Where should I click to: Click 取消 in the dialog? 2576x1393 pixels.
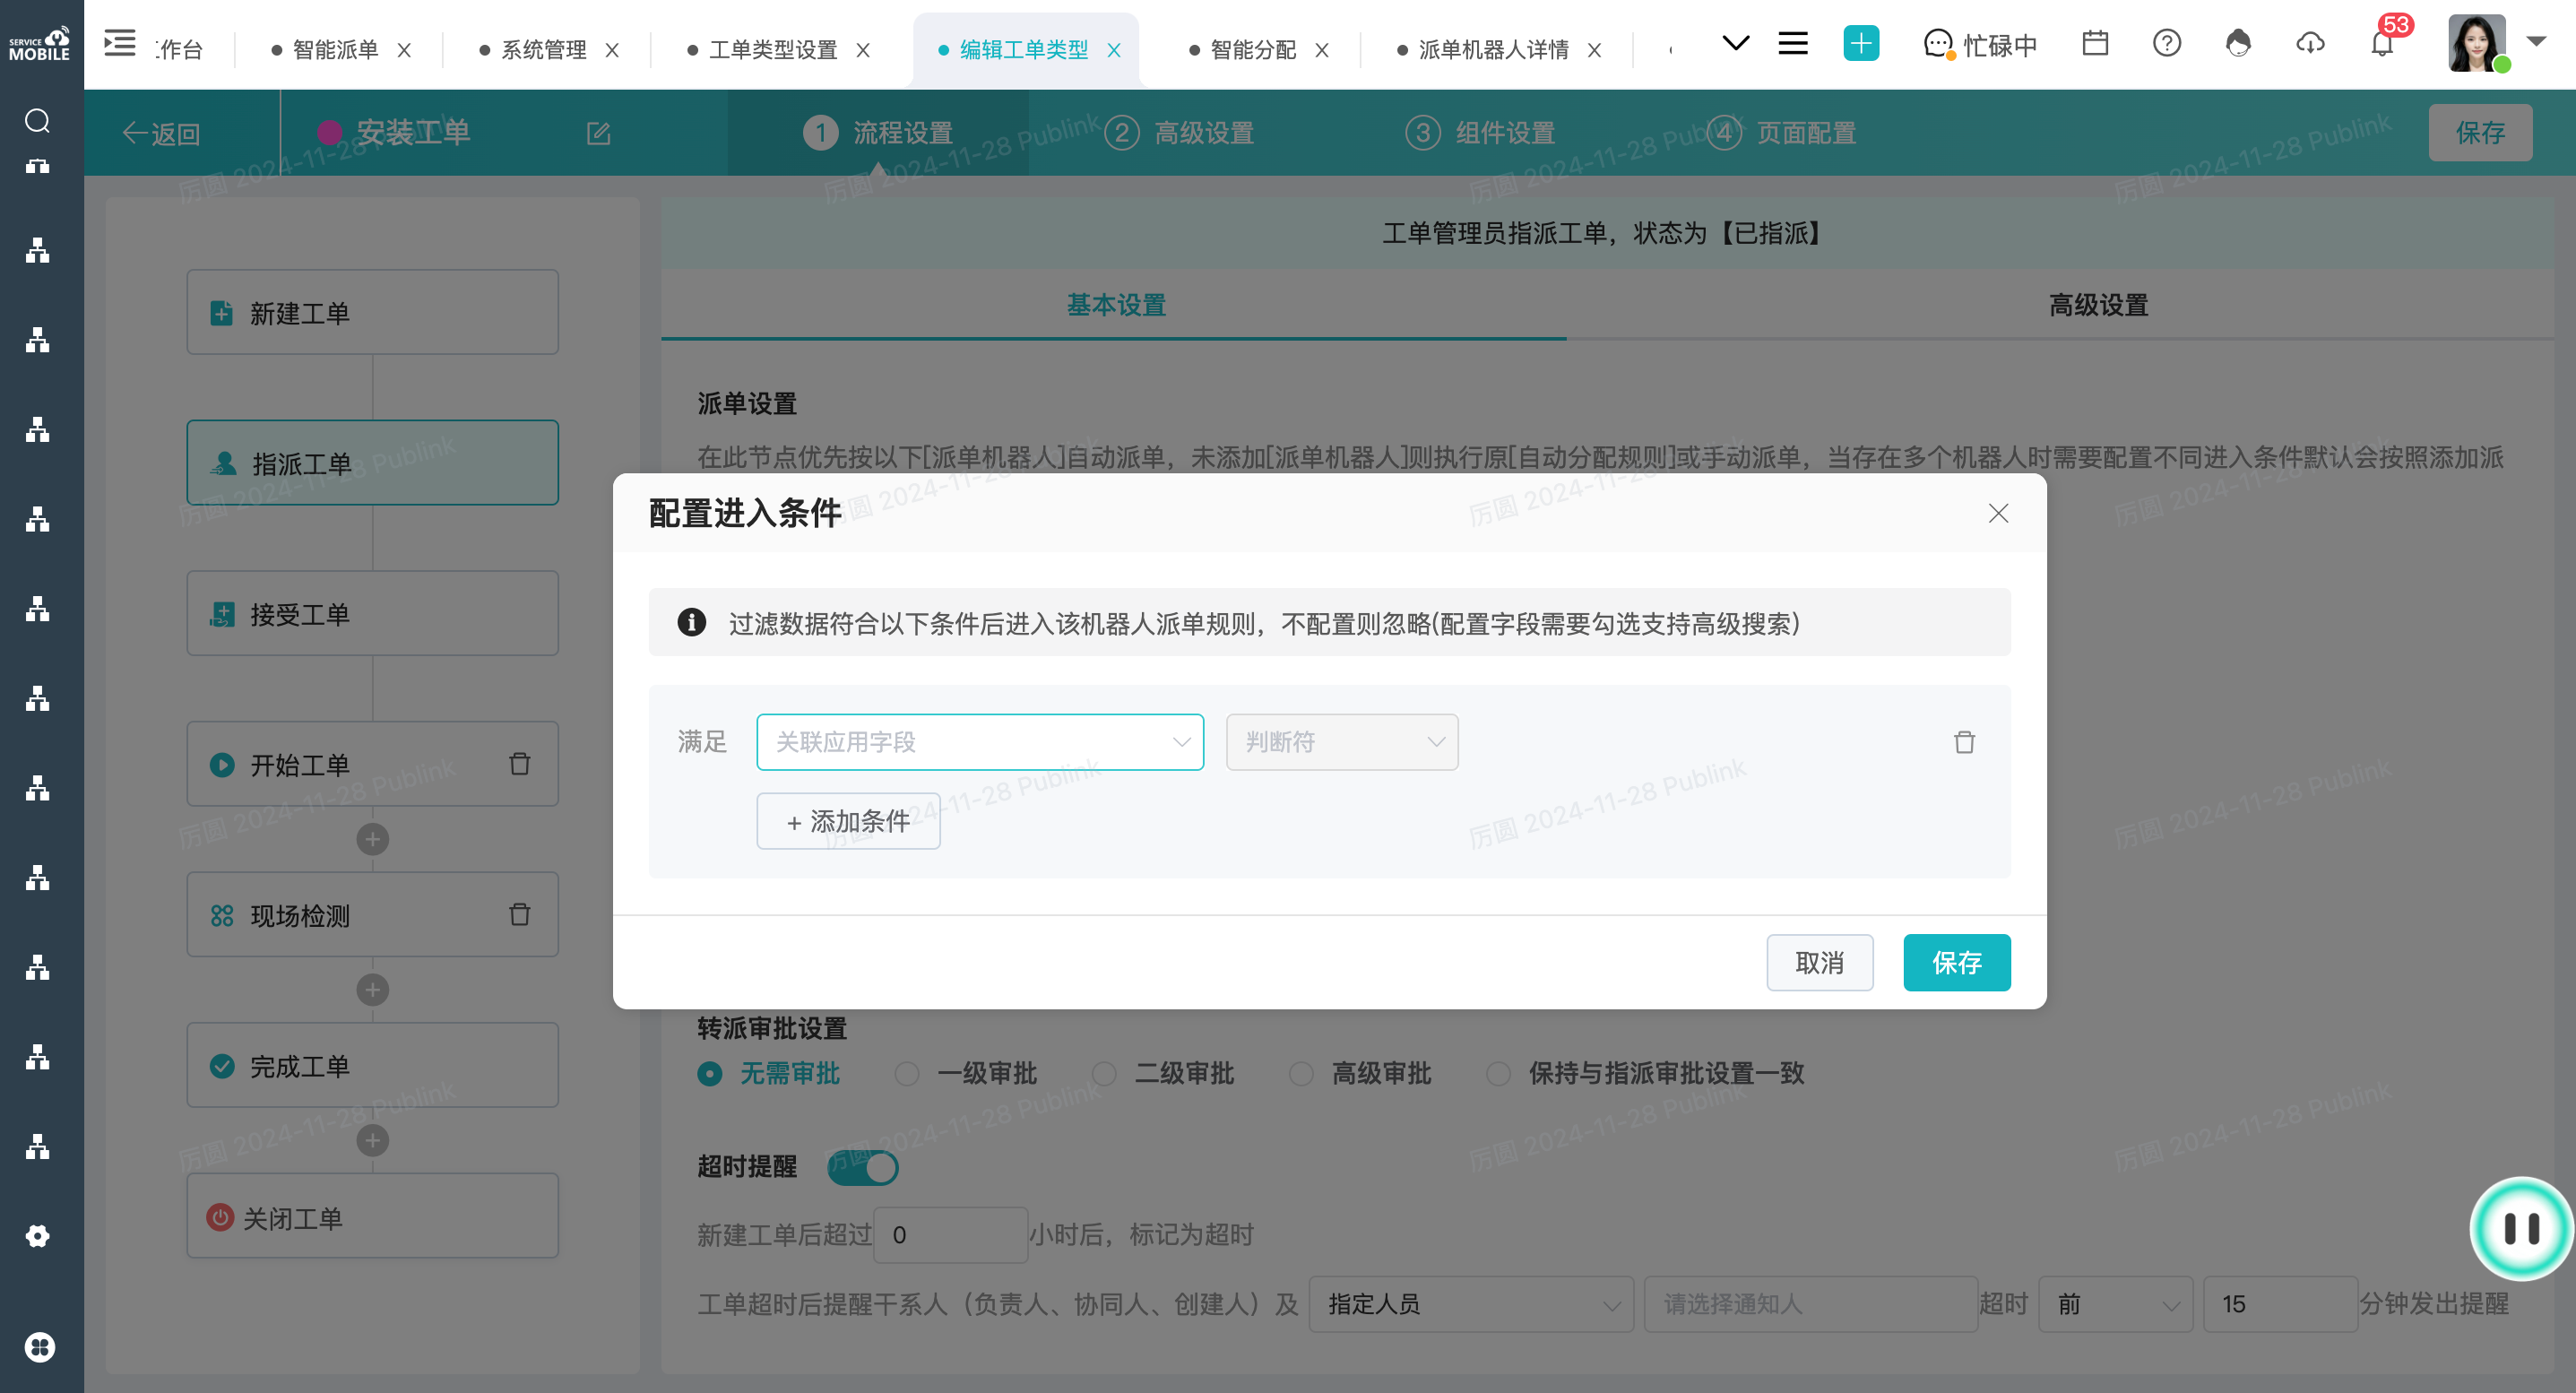[1820, 962]
